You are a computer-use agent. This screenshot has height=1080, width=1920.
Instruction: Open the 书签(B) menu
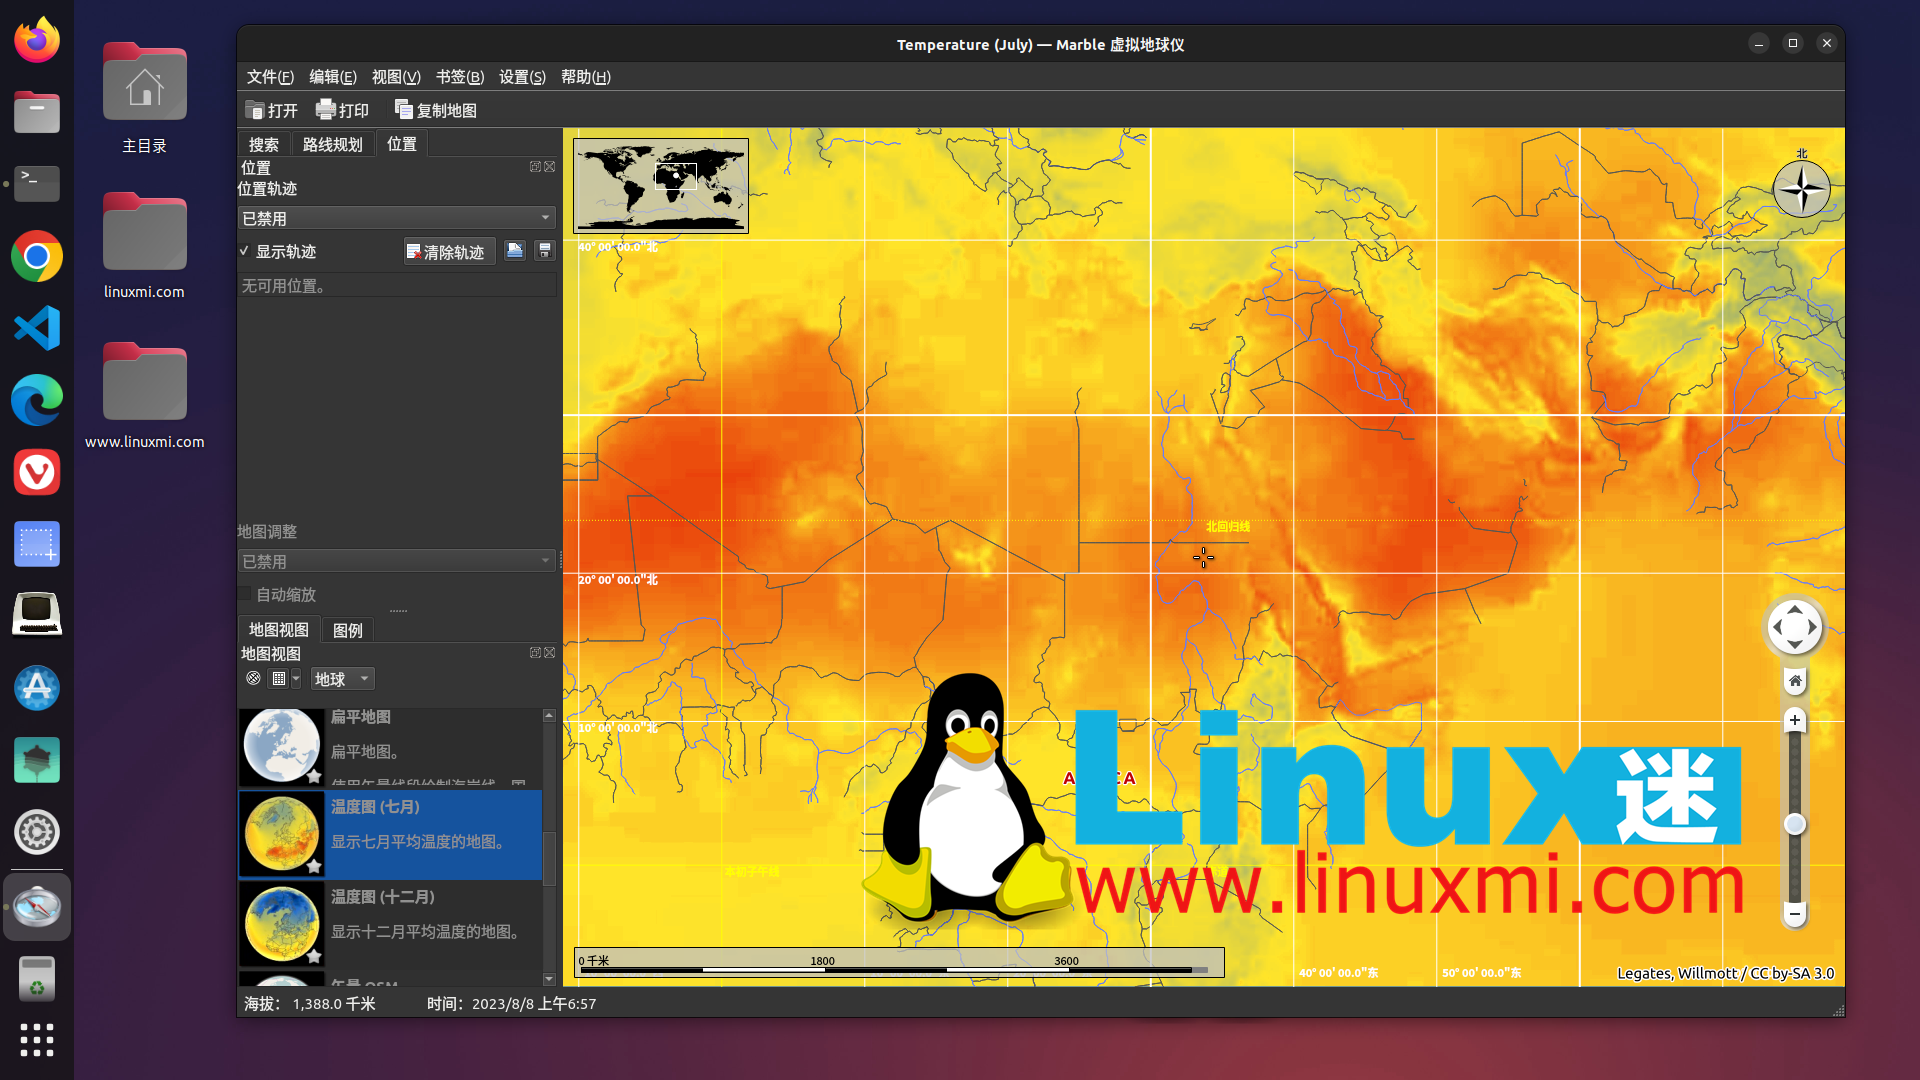point(460,77)
